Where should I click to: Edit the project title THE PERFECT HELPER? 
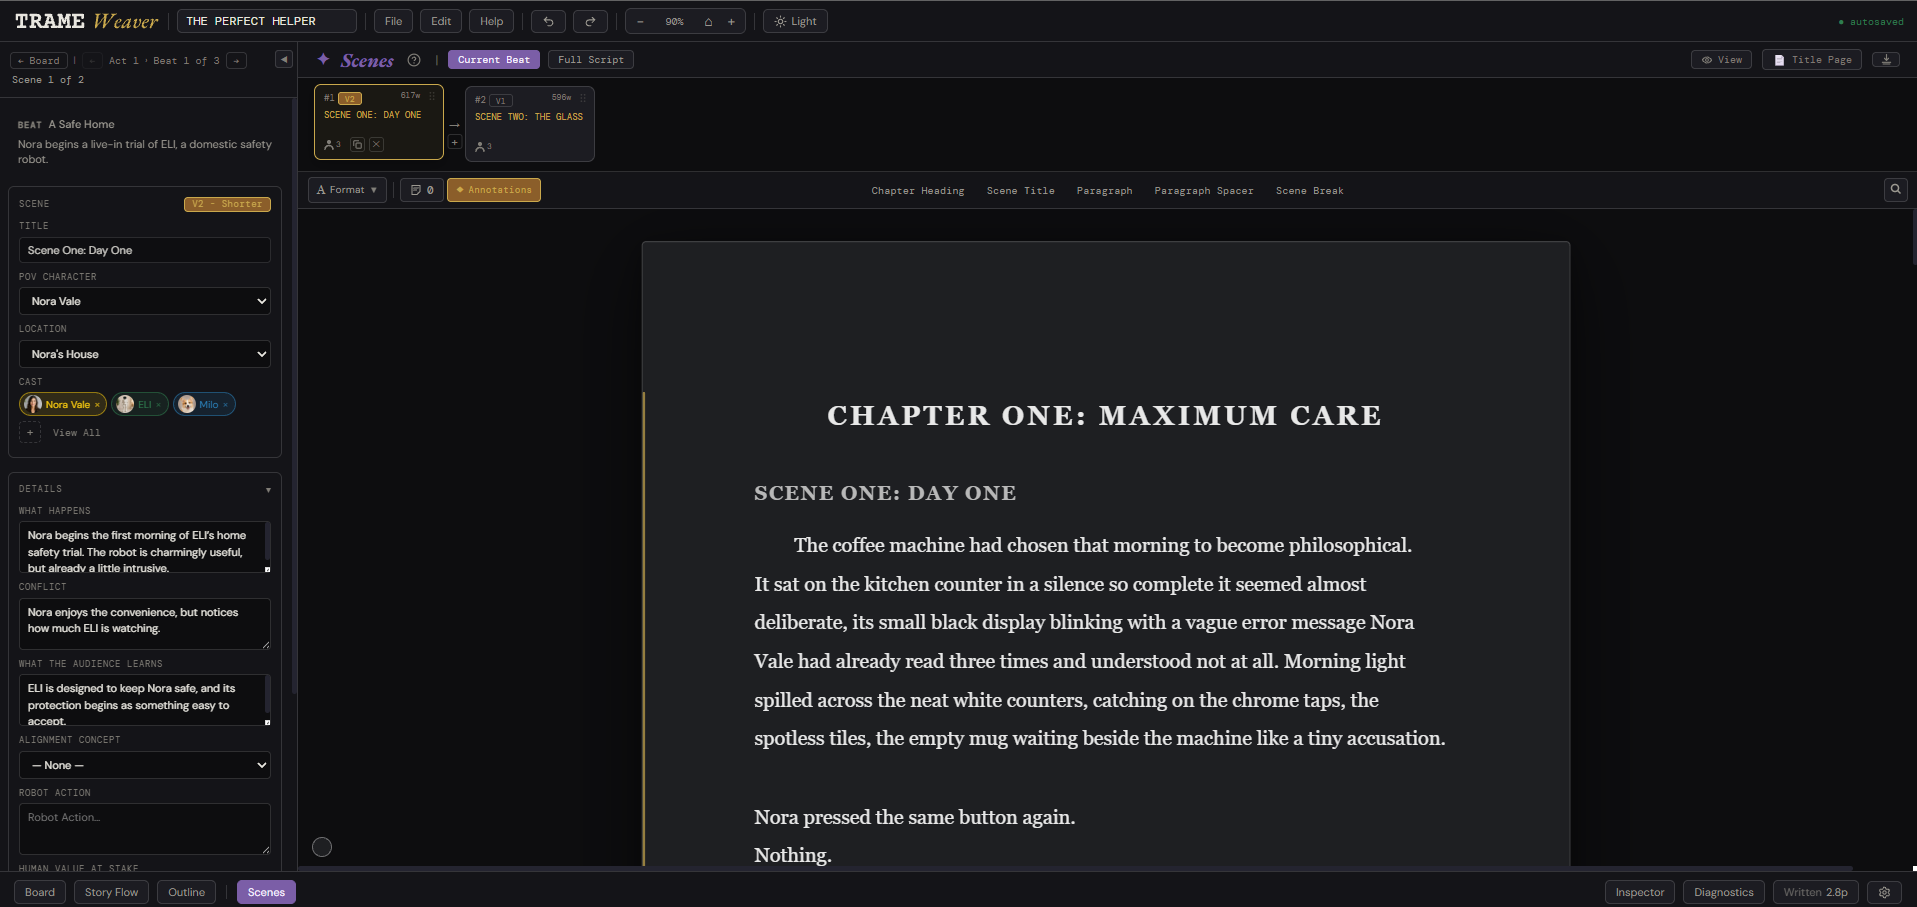[x=266, y=21]
